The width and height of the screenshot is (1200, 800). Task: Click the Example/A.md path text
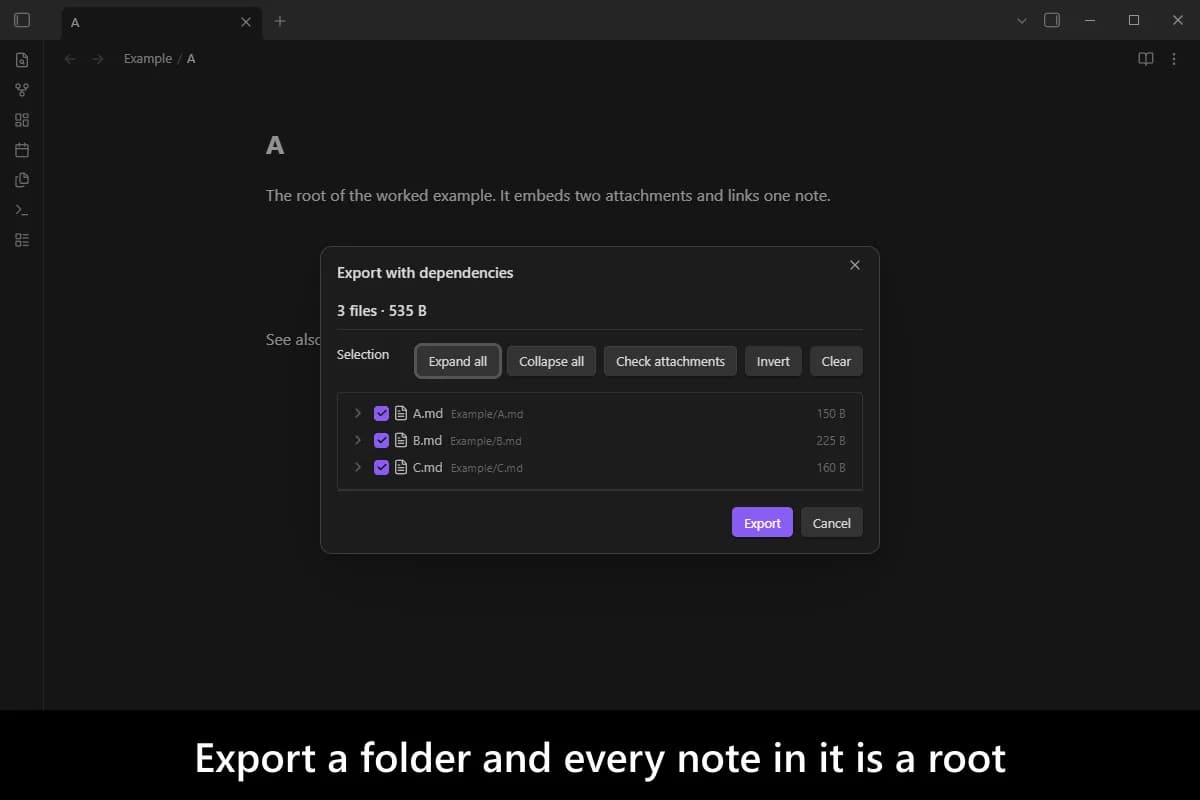tap(487, 414)
